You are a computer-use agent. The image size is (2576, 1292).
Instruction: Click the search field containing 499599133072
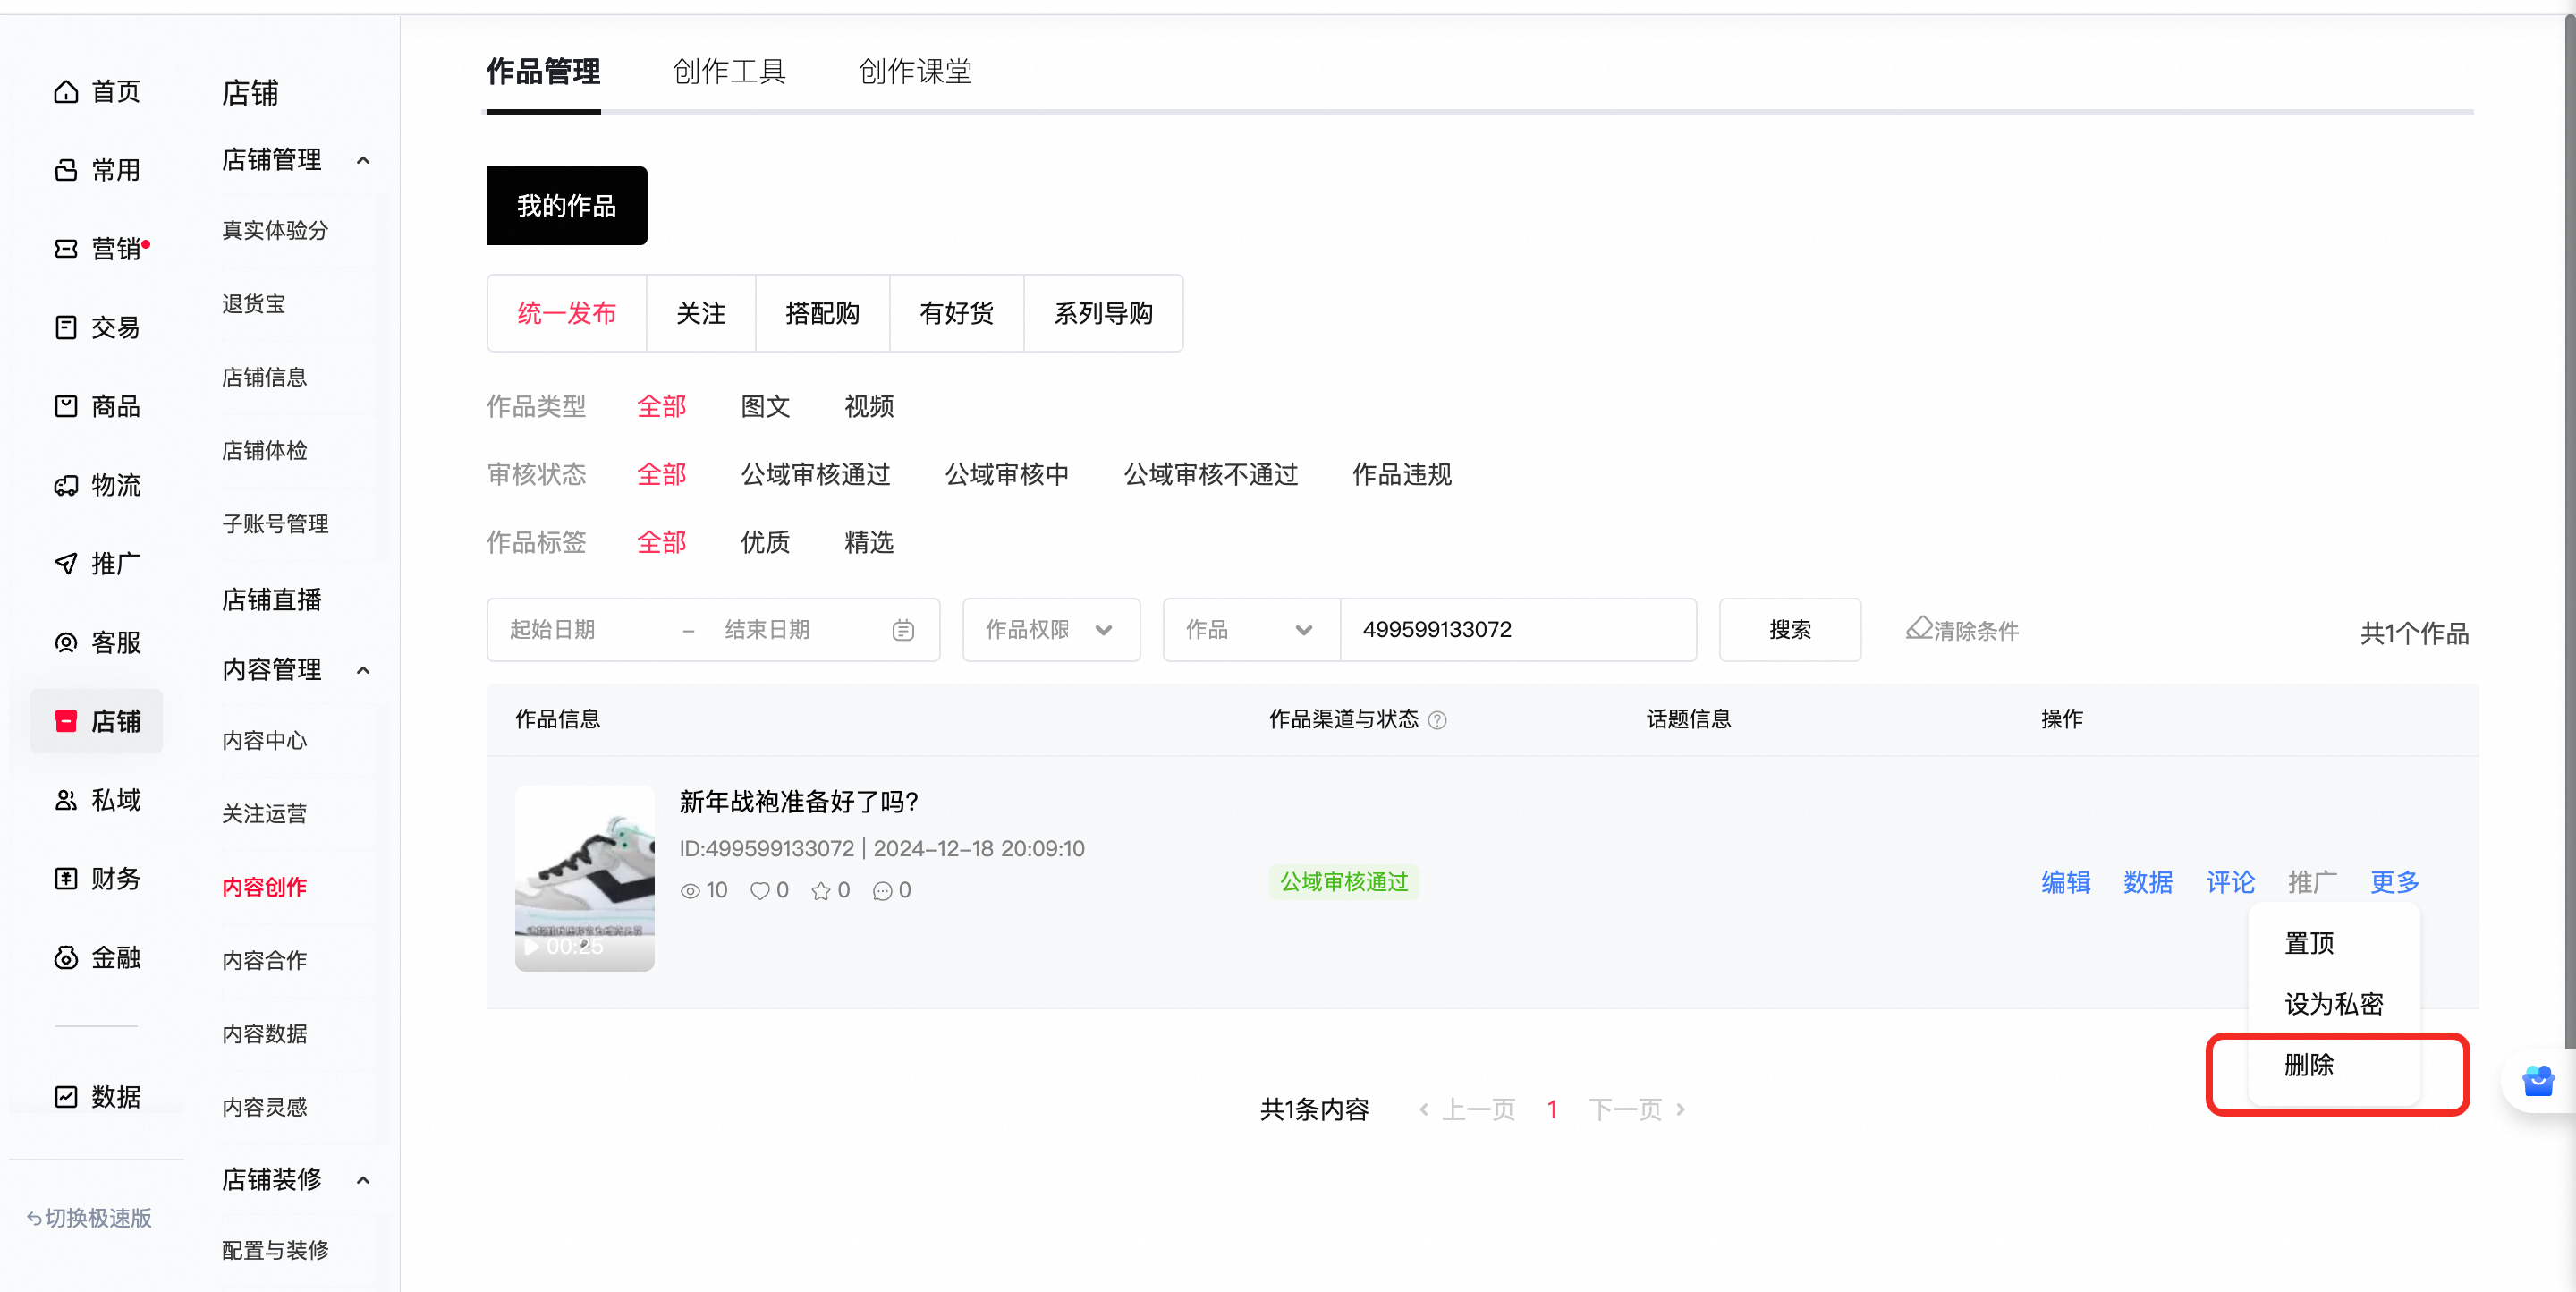pos(1518,630)
